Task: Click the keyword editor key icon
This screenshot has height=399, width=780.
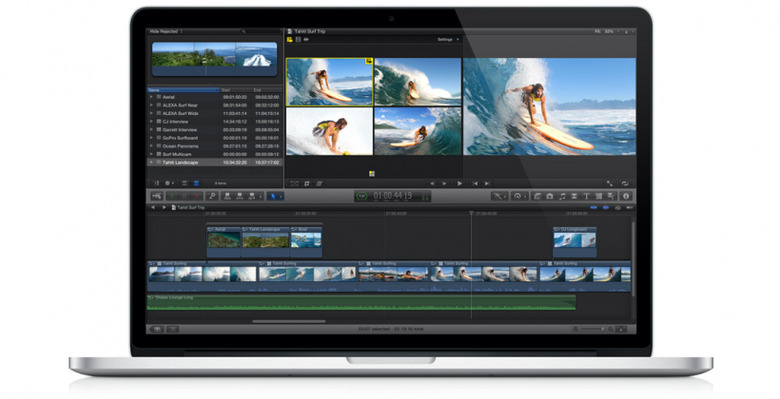Action: 212,196
